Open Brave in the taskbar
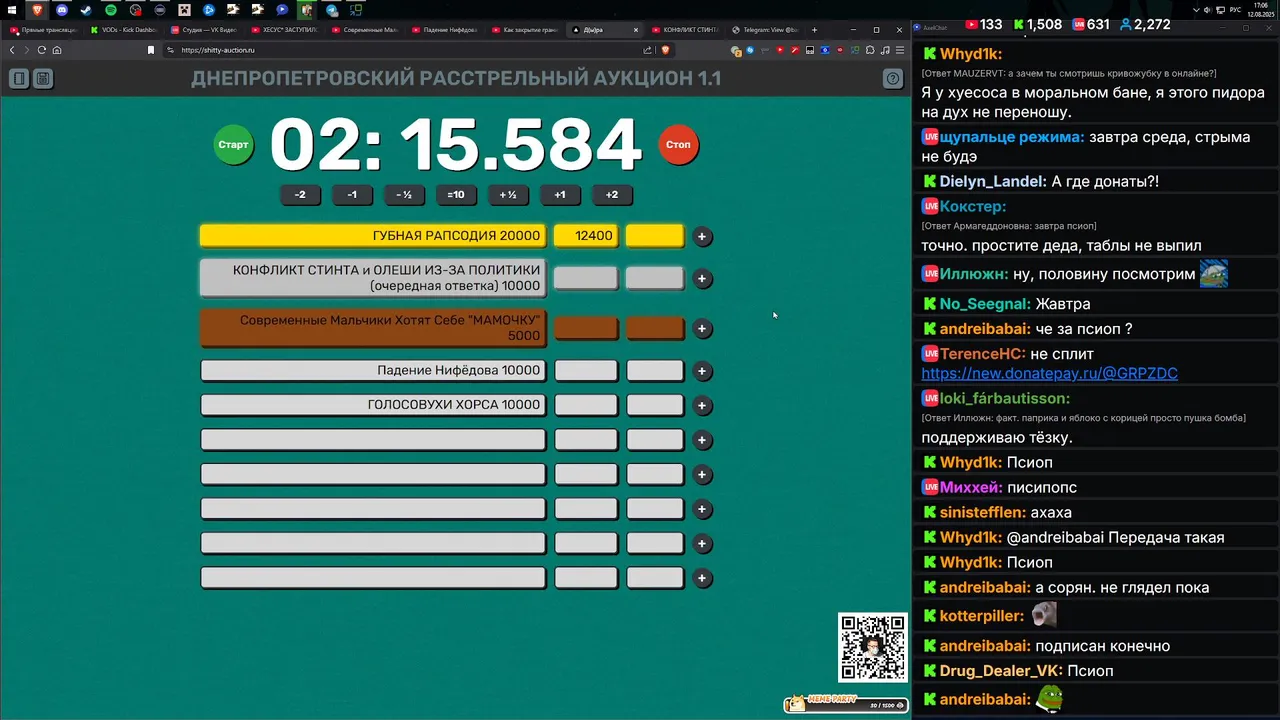This screenshot has height=720, width=1280. coord(37,10)
